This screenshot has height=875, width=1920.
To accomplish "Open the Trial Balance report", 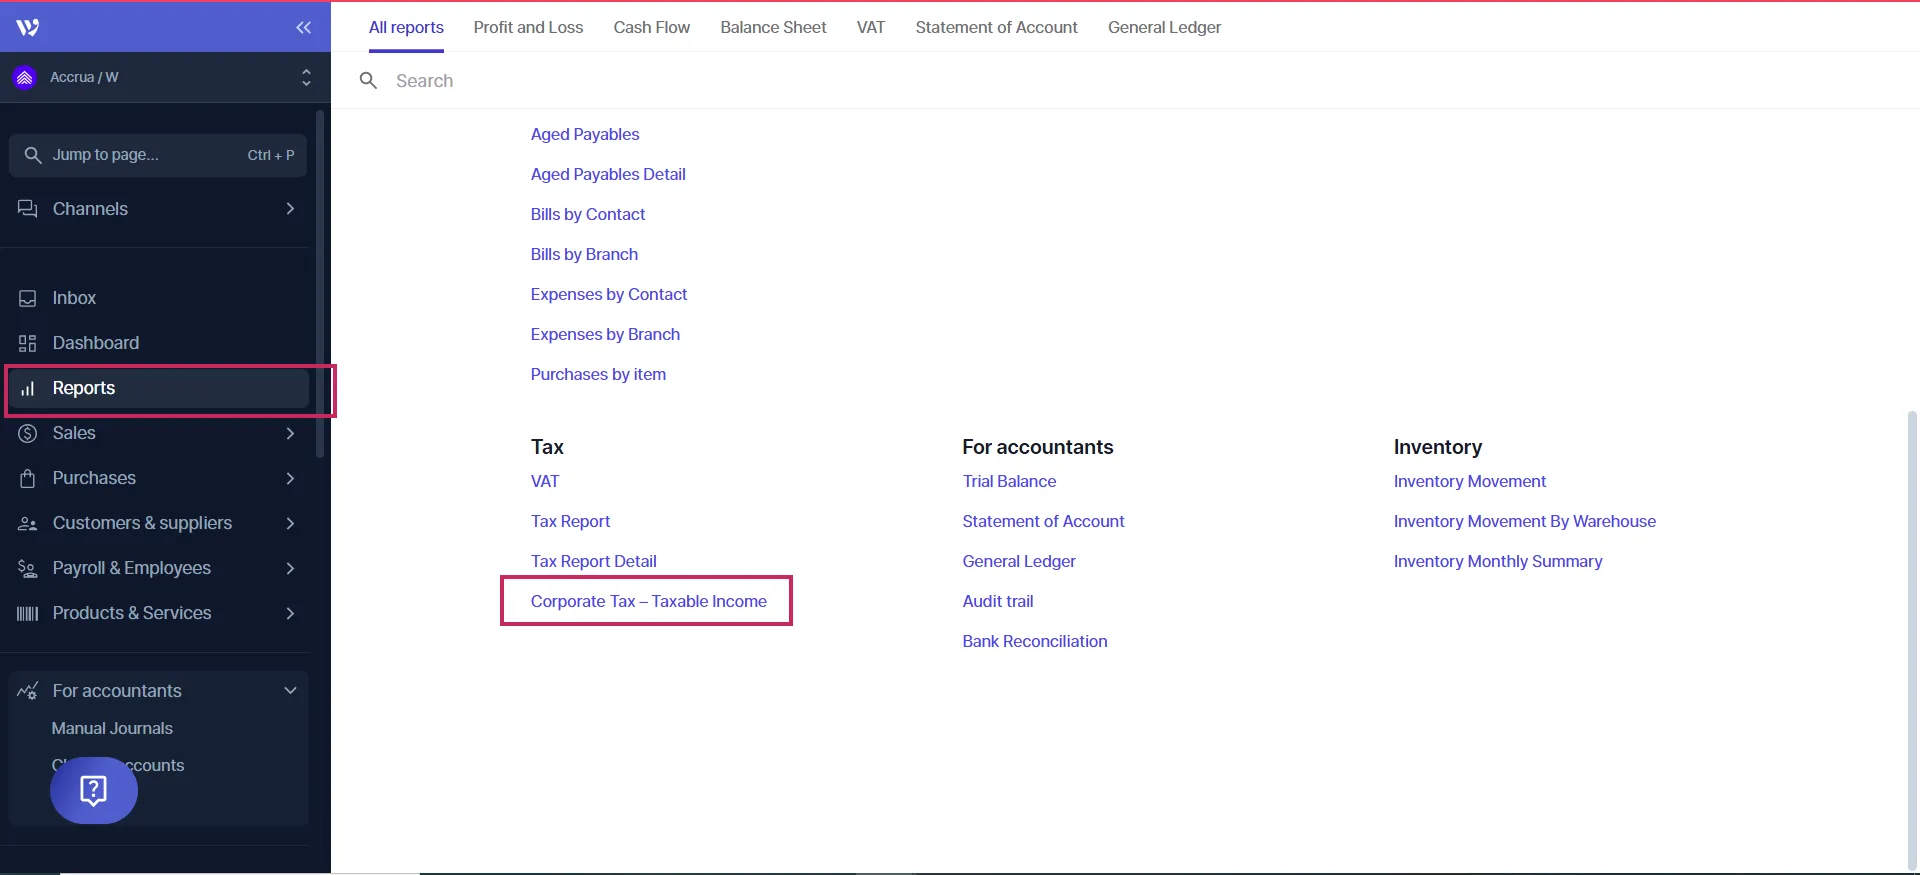I will pos(1009,481).
